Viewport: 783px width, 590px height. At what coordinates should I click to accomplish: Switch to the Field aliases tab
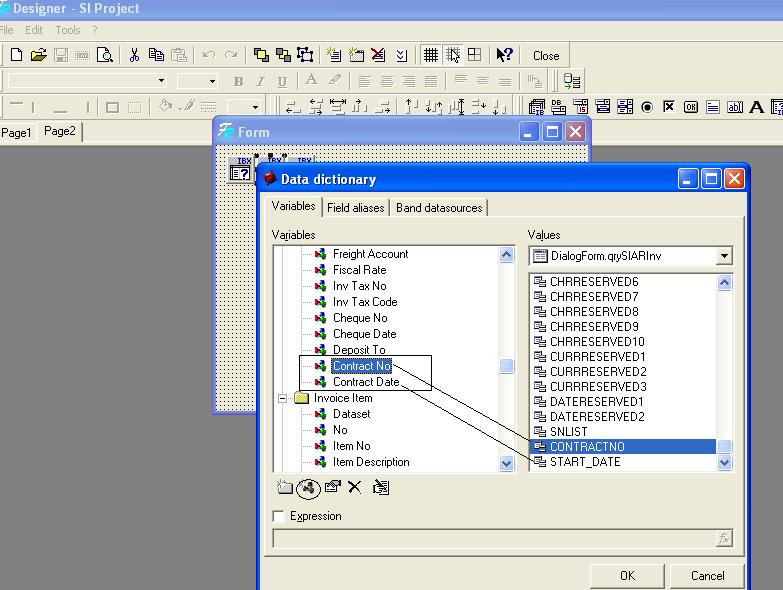(x=355, y=208)
